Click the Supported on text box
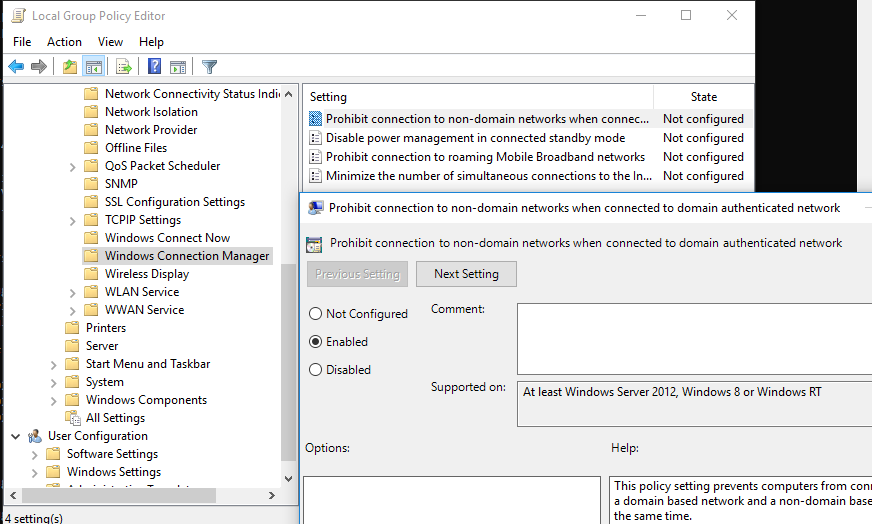This screenshot has width=872, height=524. (x=695, y=404)
